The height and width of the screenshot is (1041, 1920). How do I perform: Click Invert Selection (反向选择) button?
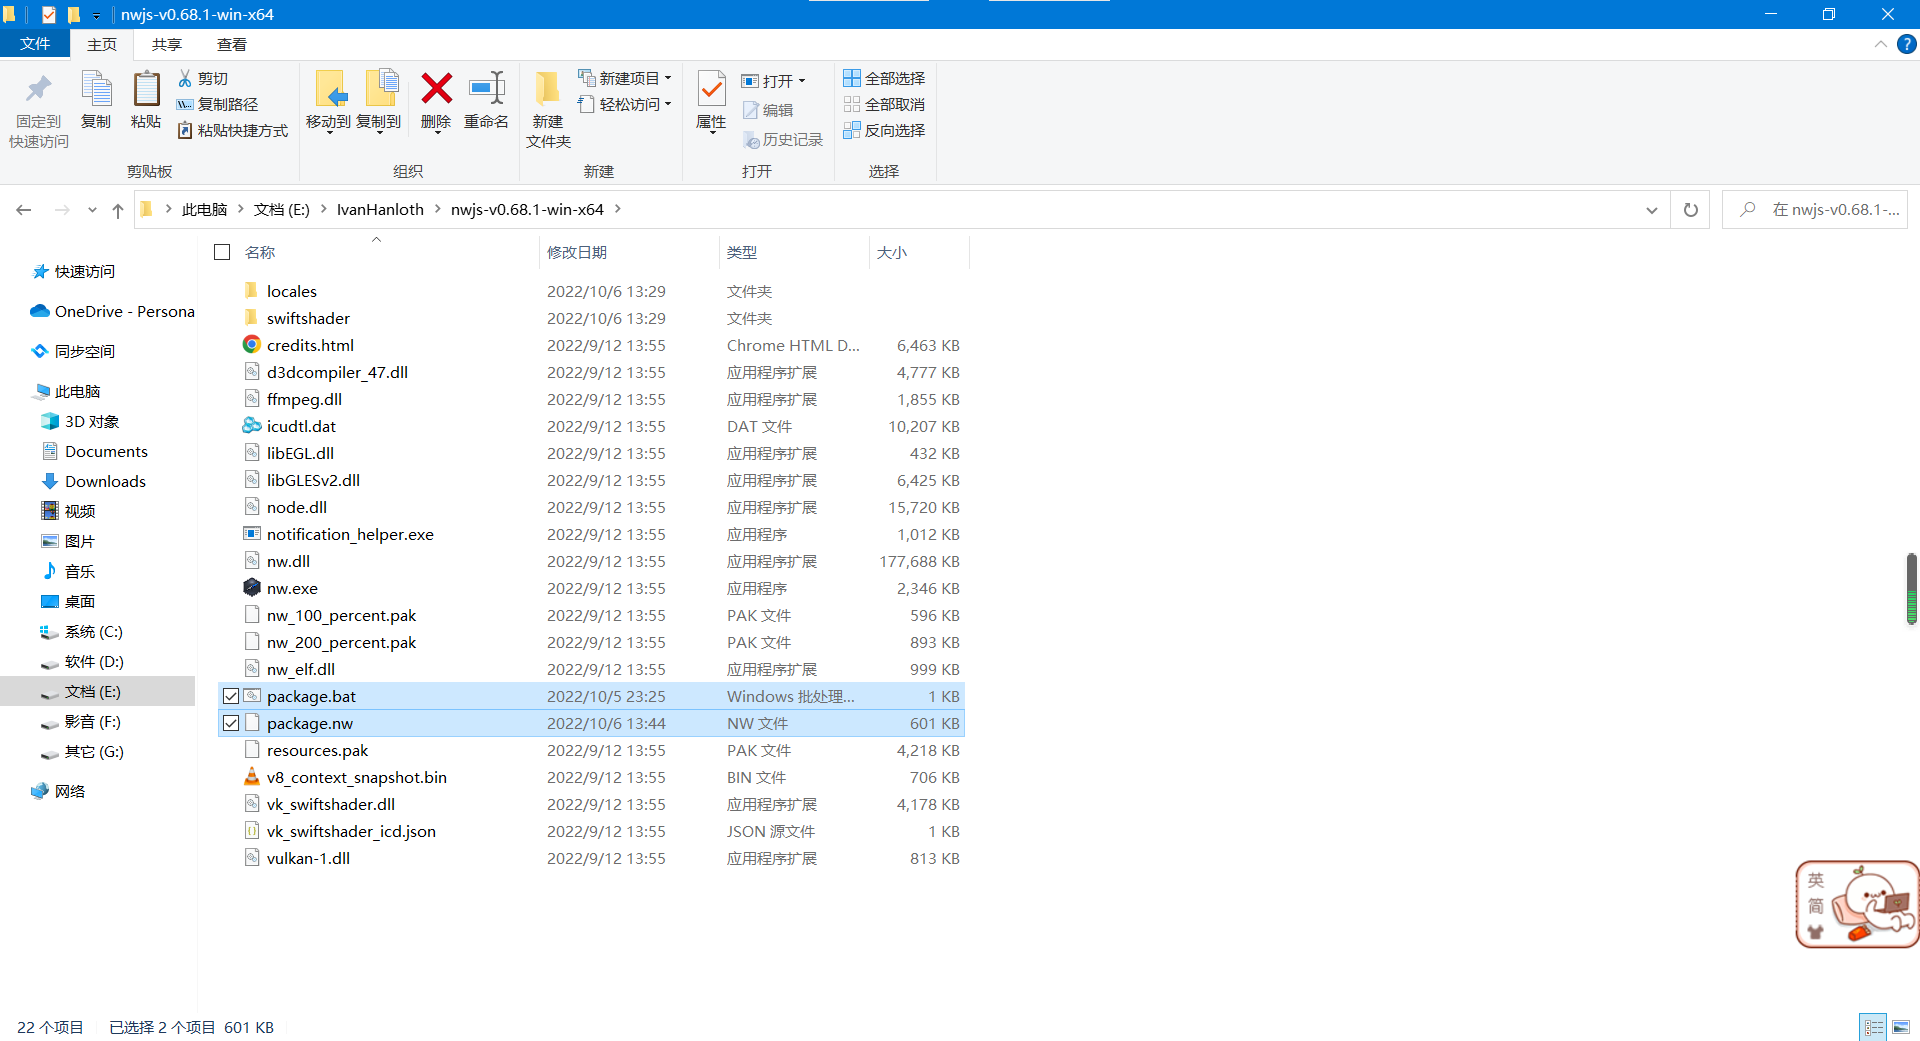point(884,130)
